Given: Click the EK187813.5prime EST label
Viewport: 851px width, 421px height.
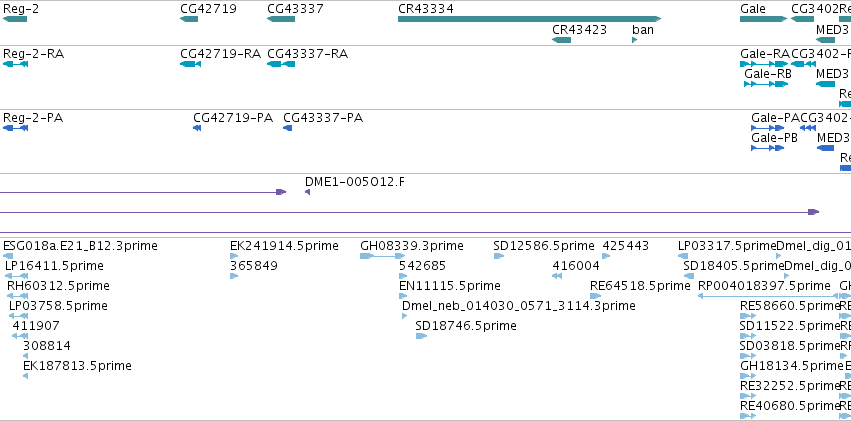Looking at the screenshot, I should [x=77, y=366].
